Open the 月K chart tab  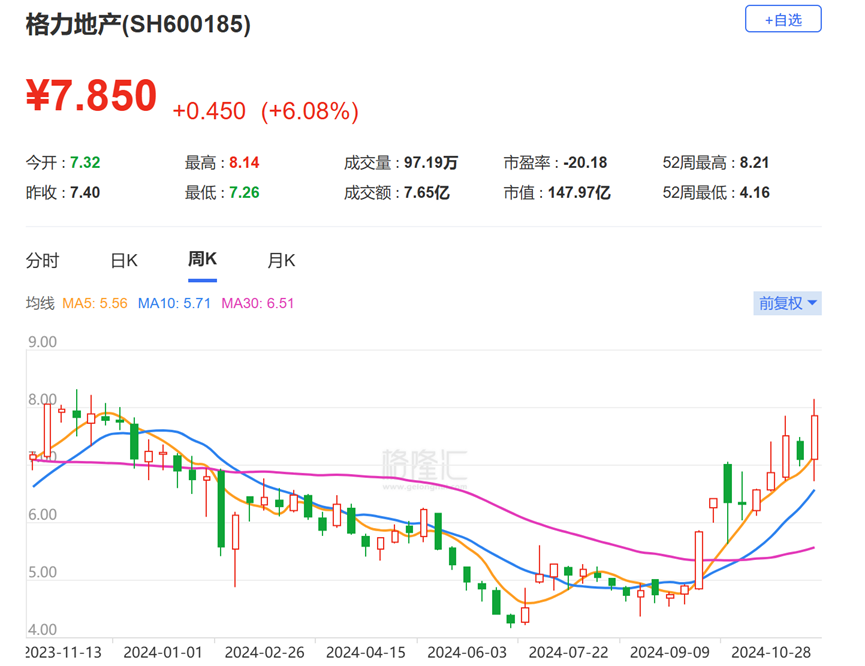[x=281, y=260]
